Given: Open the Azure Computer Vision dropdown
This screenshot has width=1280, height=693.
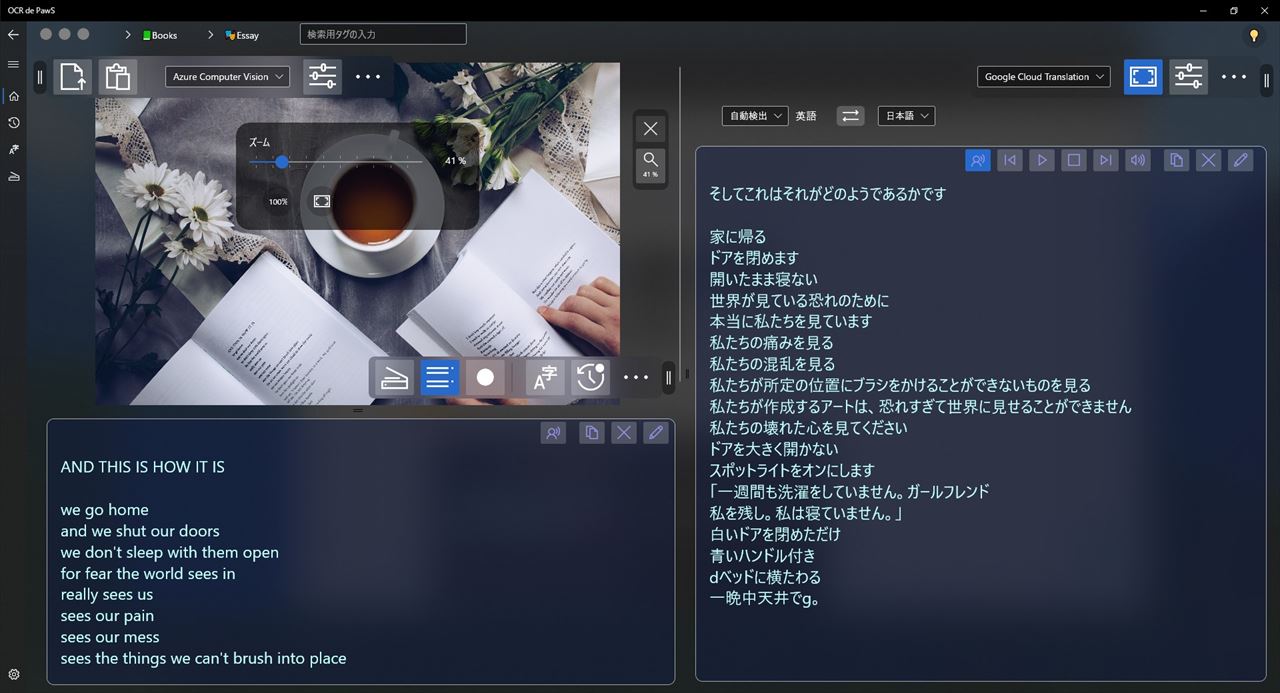Looking at the screenshot, I should (227, 77).
